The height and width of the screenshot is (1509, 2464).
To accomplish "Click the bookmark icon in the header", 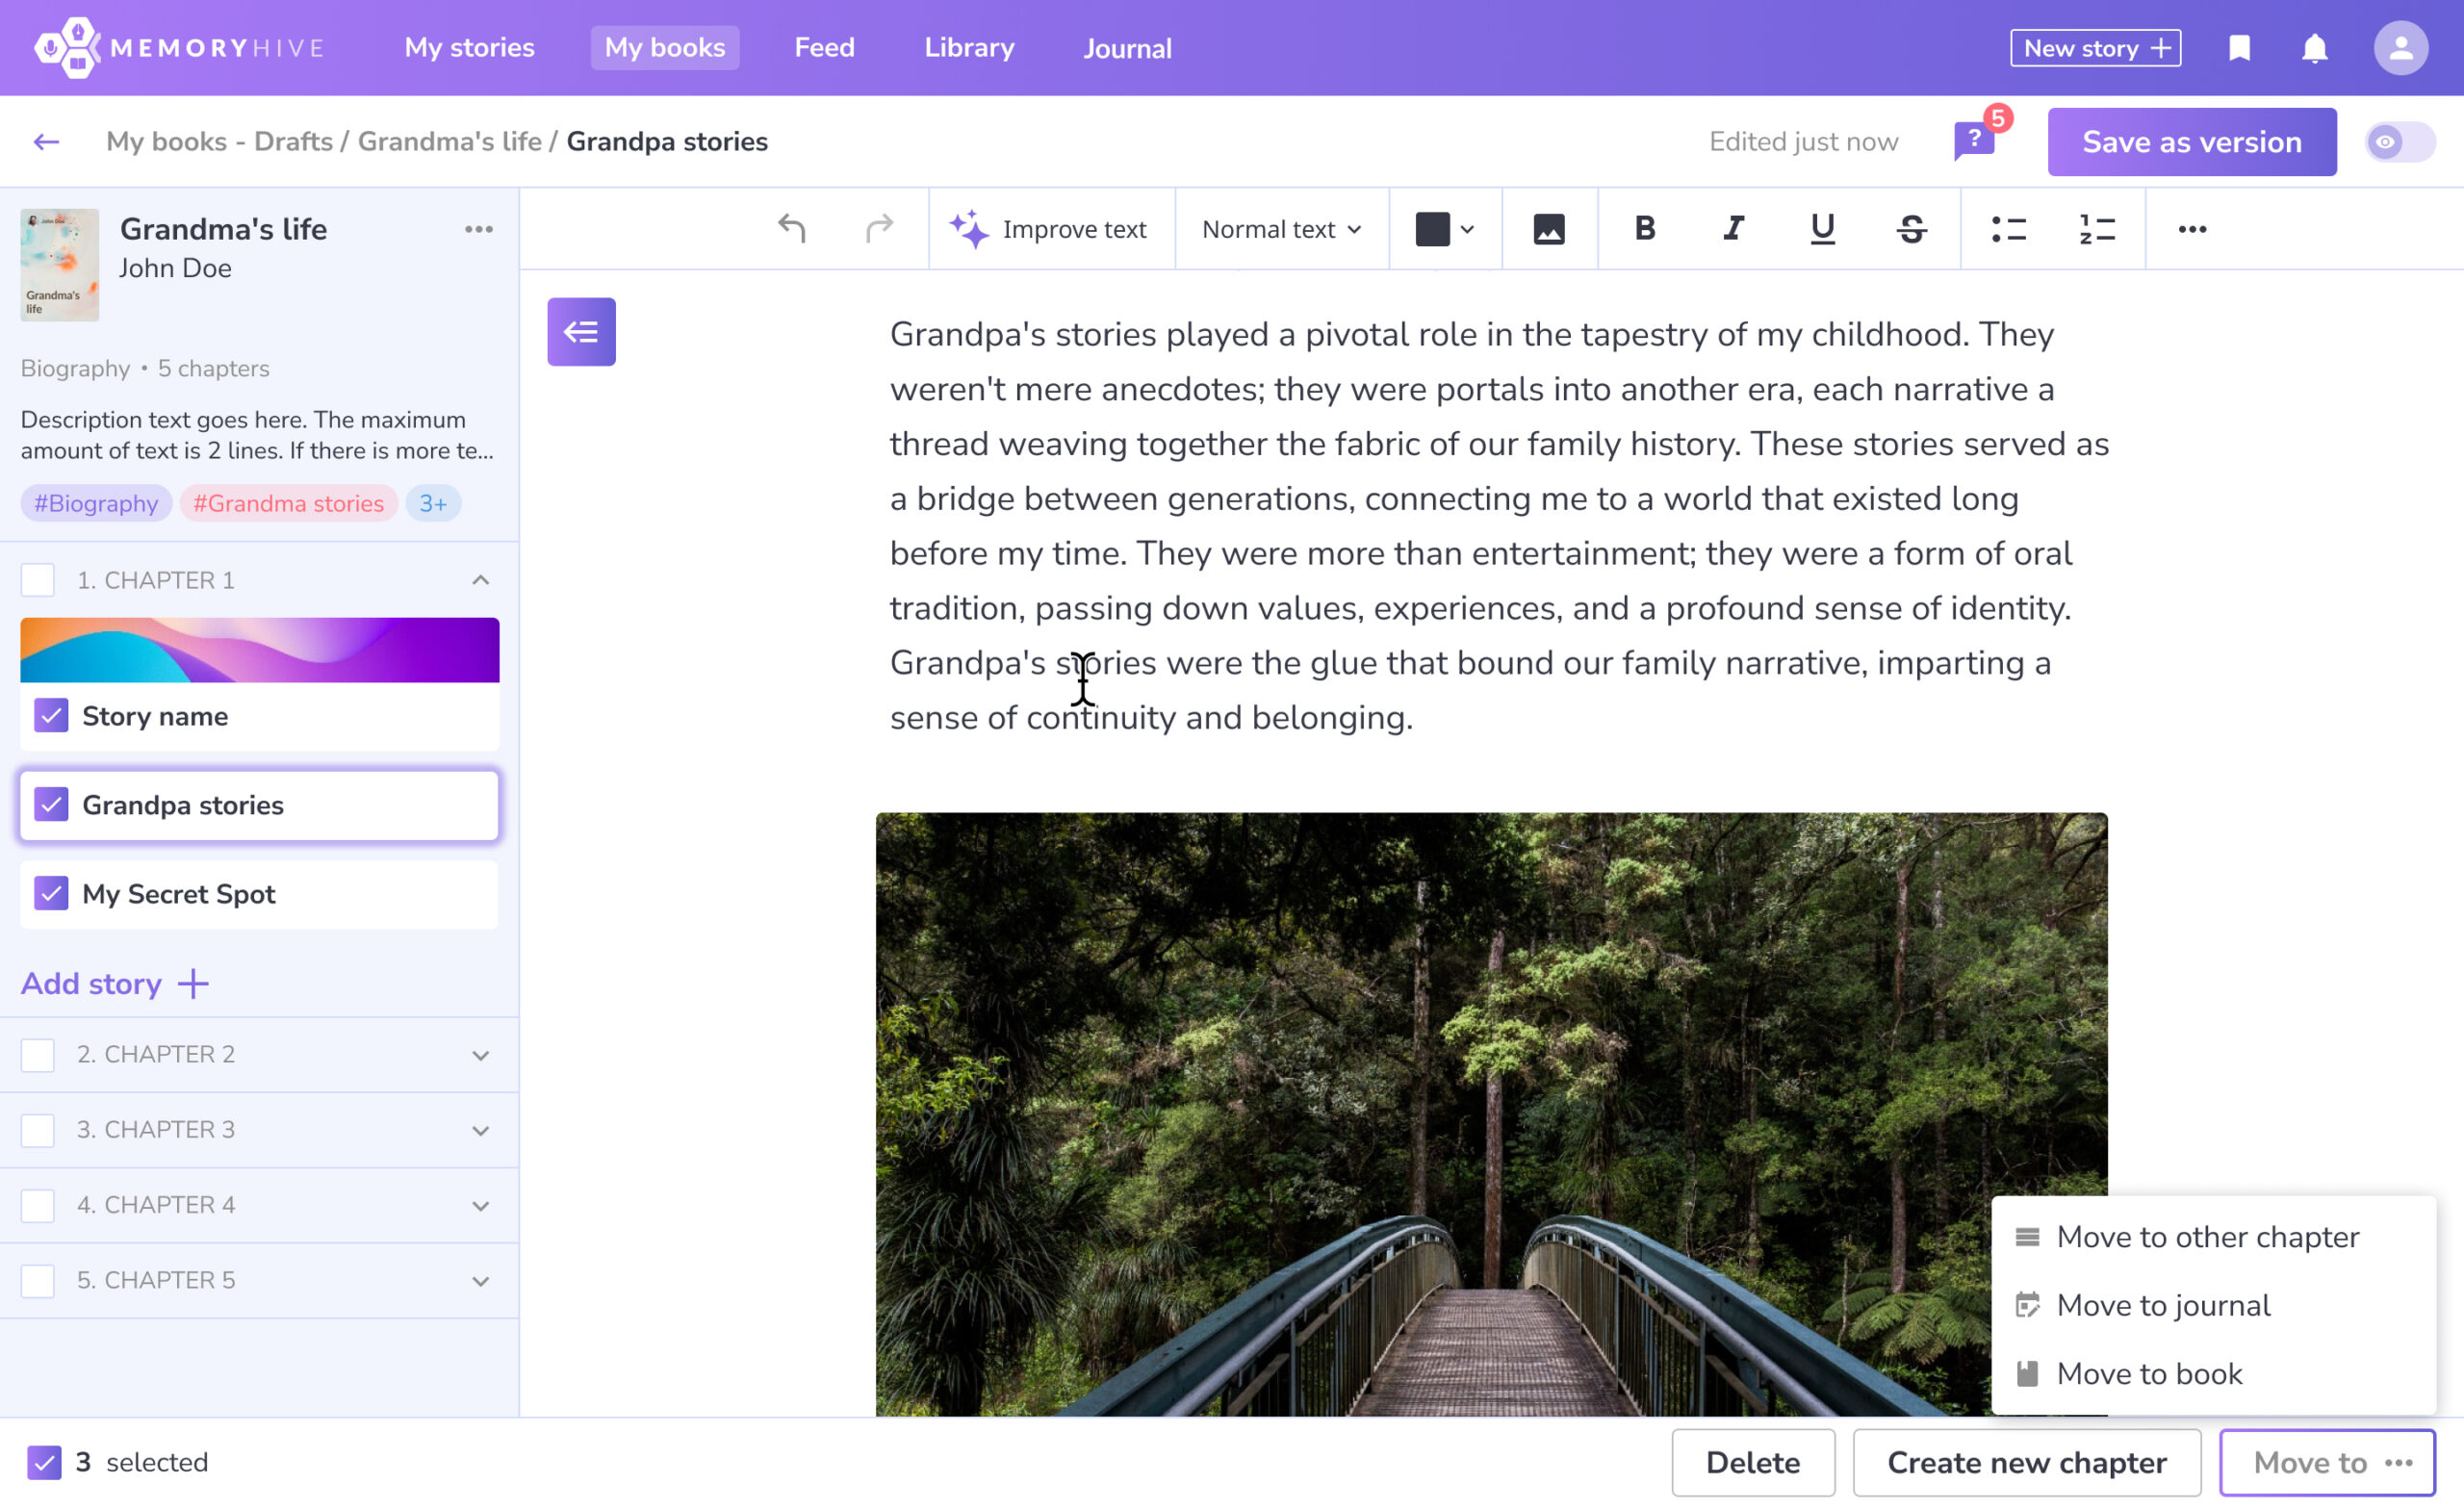I will [x=2239, y=48].
